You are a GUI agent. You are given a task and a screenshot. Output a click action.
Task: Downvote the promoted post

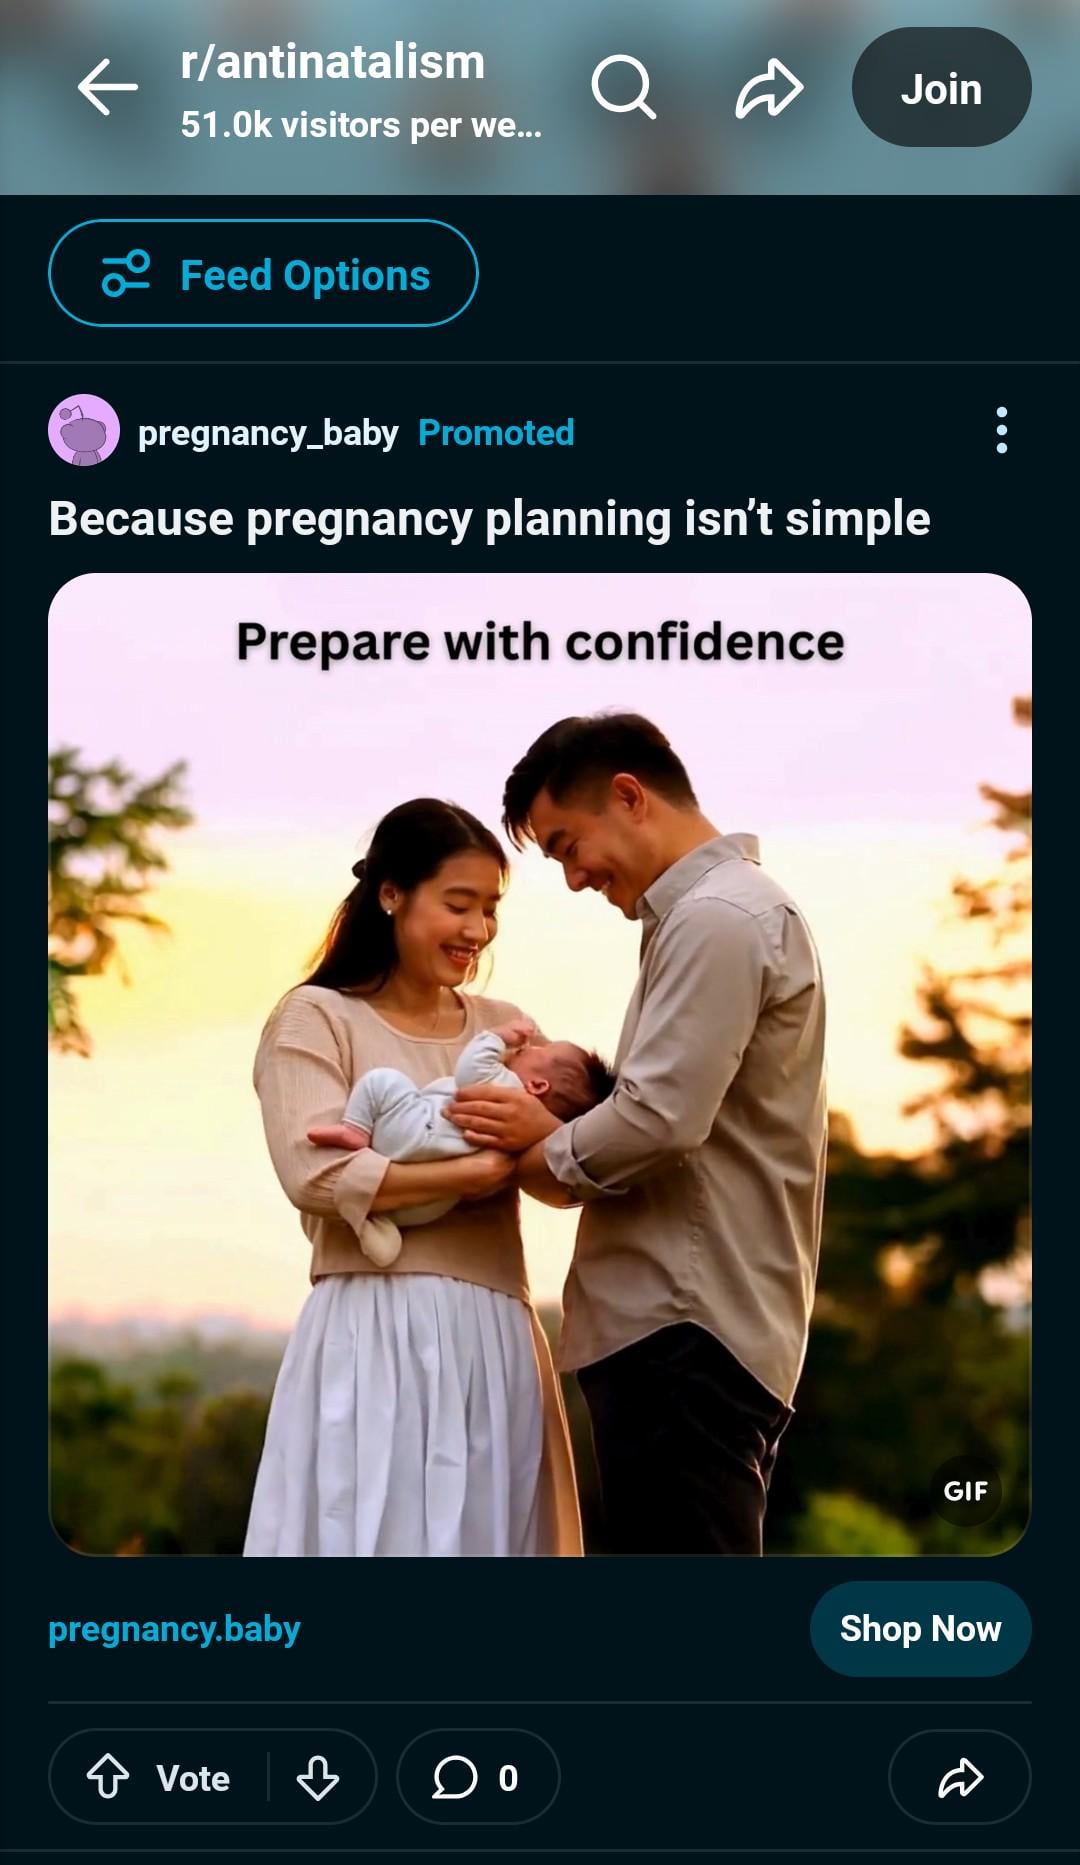pyautogui.click(x=318, y=1777)
